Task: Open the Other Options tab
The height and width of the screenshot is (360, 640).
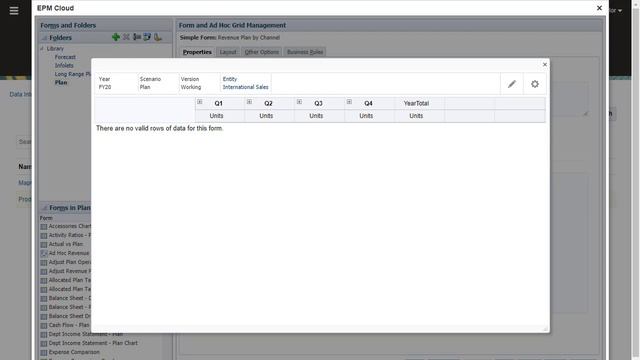Action: coord(262,52)
